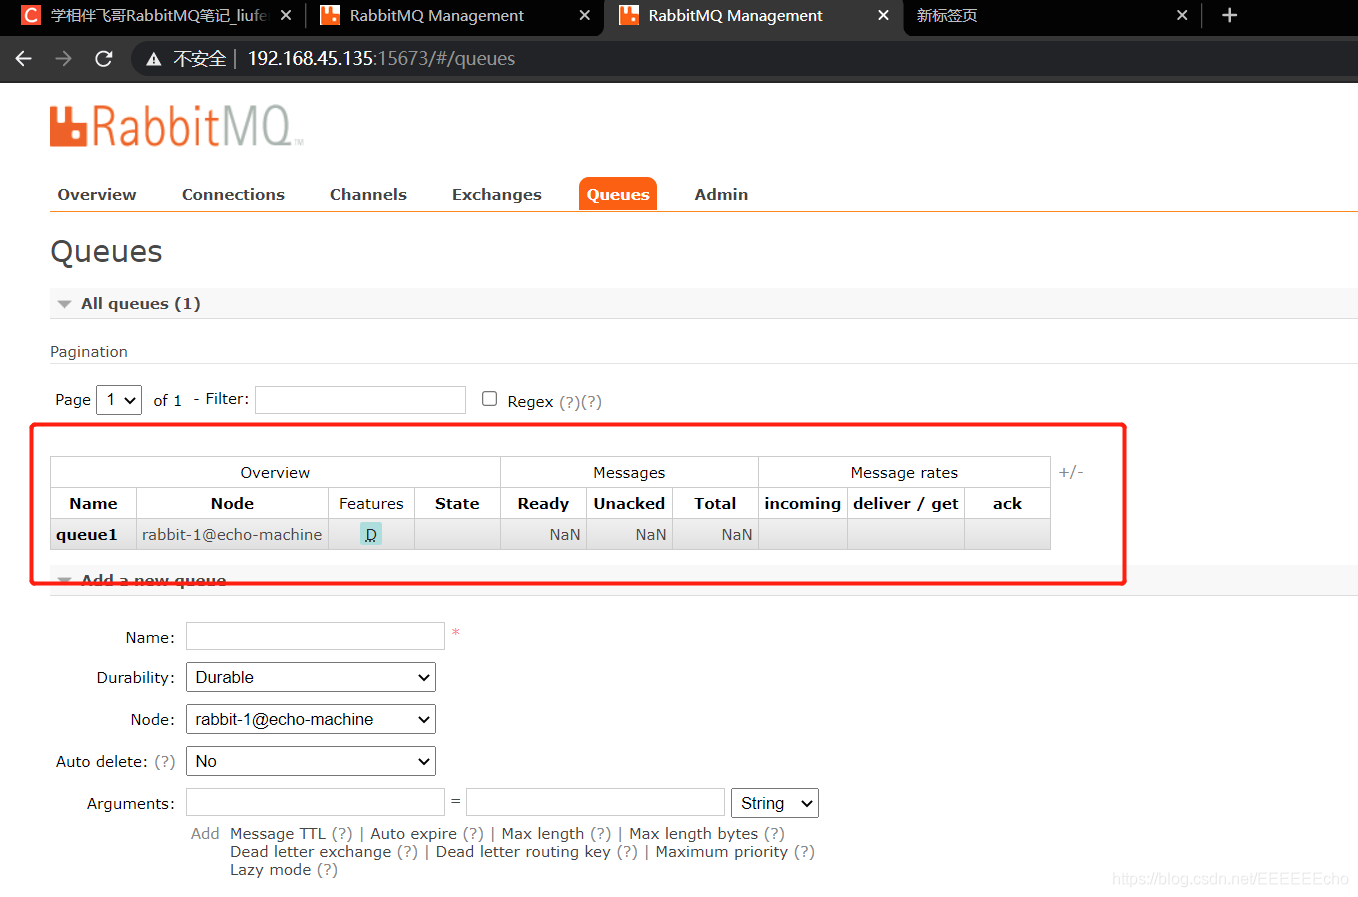Enable the Regex checkbox
The image size is (1358, 897).
[x=489, y=399]
